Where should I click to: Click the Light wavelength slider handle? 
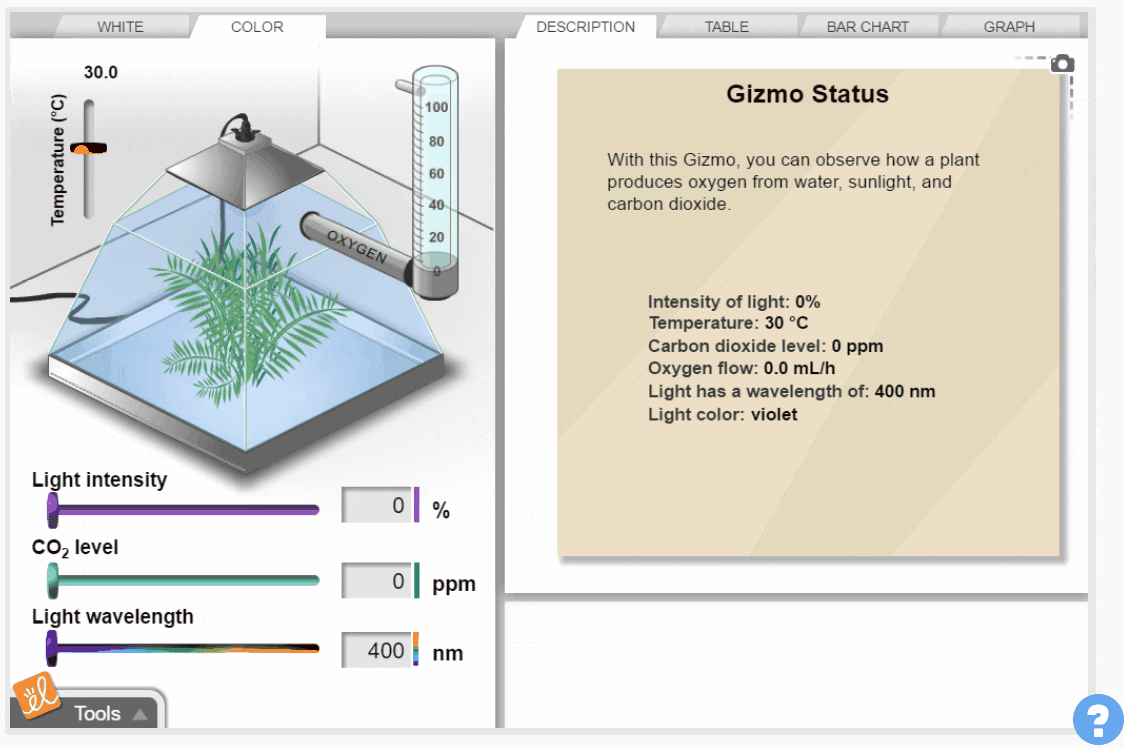coord(52,648)
